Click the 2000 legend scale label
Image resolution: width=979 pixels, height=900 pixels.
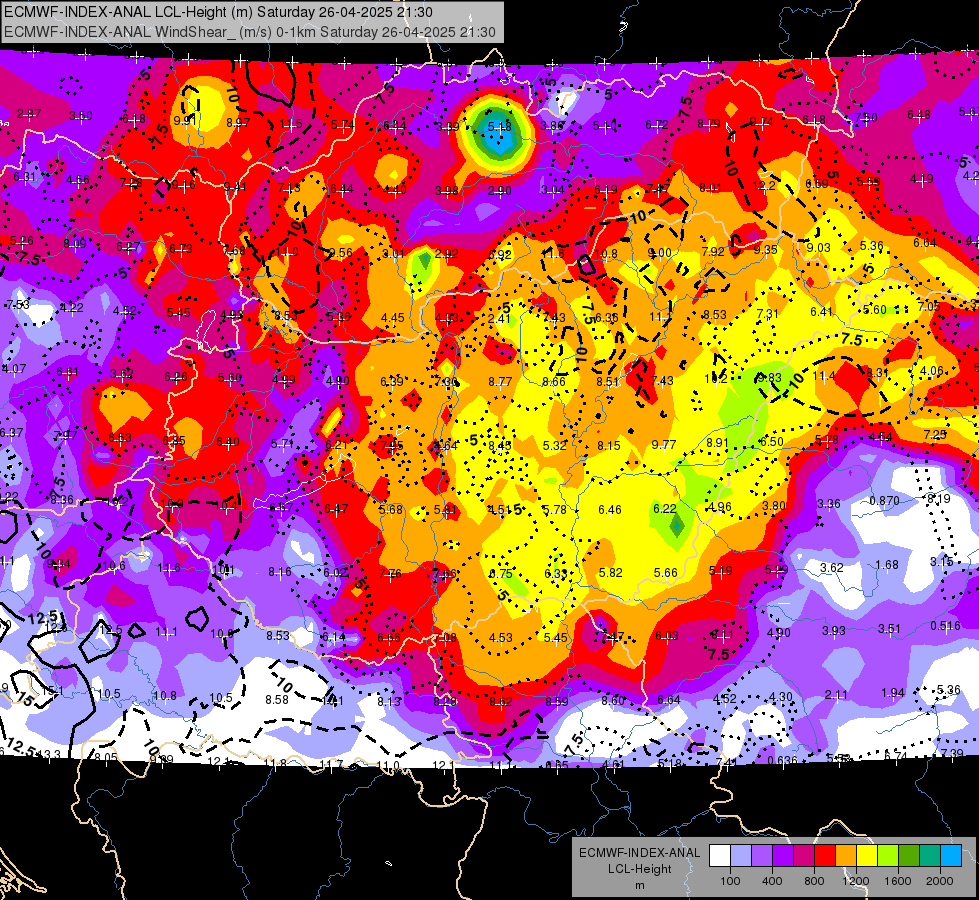click(940, 881)
